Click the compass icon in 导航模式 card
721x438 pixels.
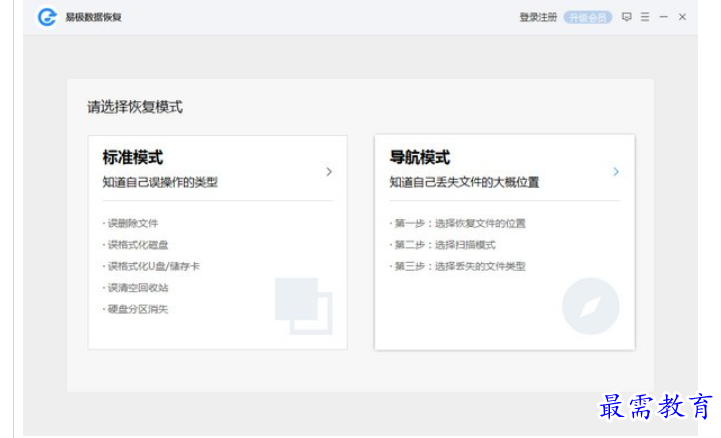click(x=590, y=306)
